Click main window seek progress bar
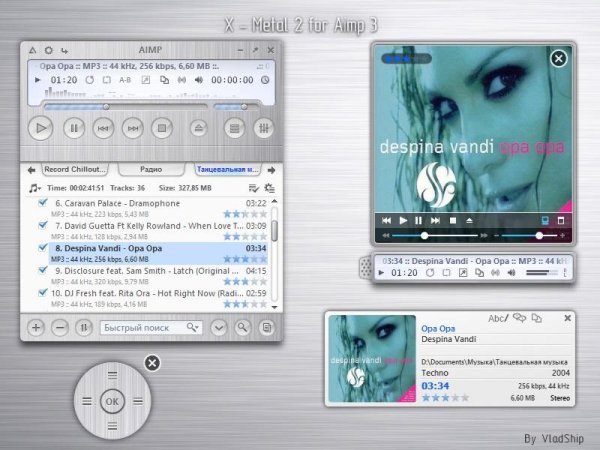The width and height of the screenshot is (600, 450). [x=126, y=107]
